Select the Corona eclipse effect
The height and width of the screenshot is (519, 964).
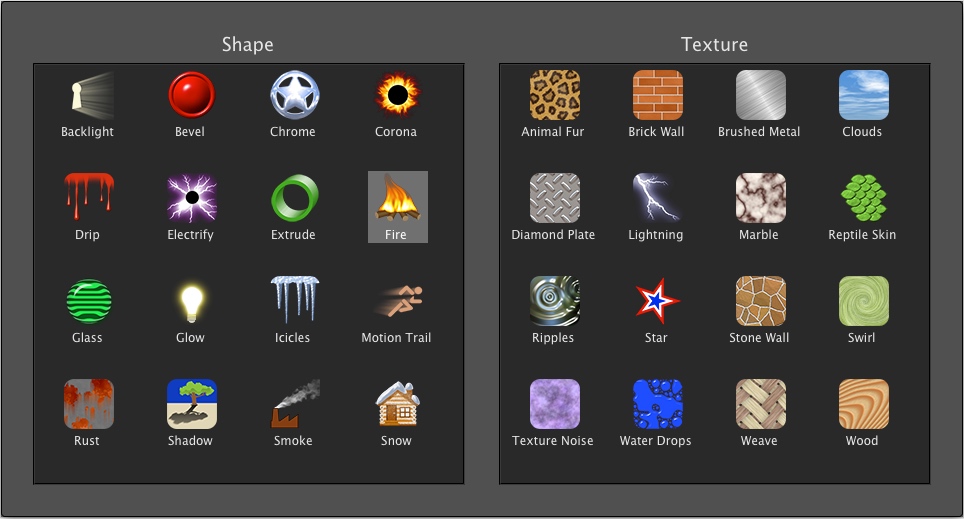pos(397,95)
